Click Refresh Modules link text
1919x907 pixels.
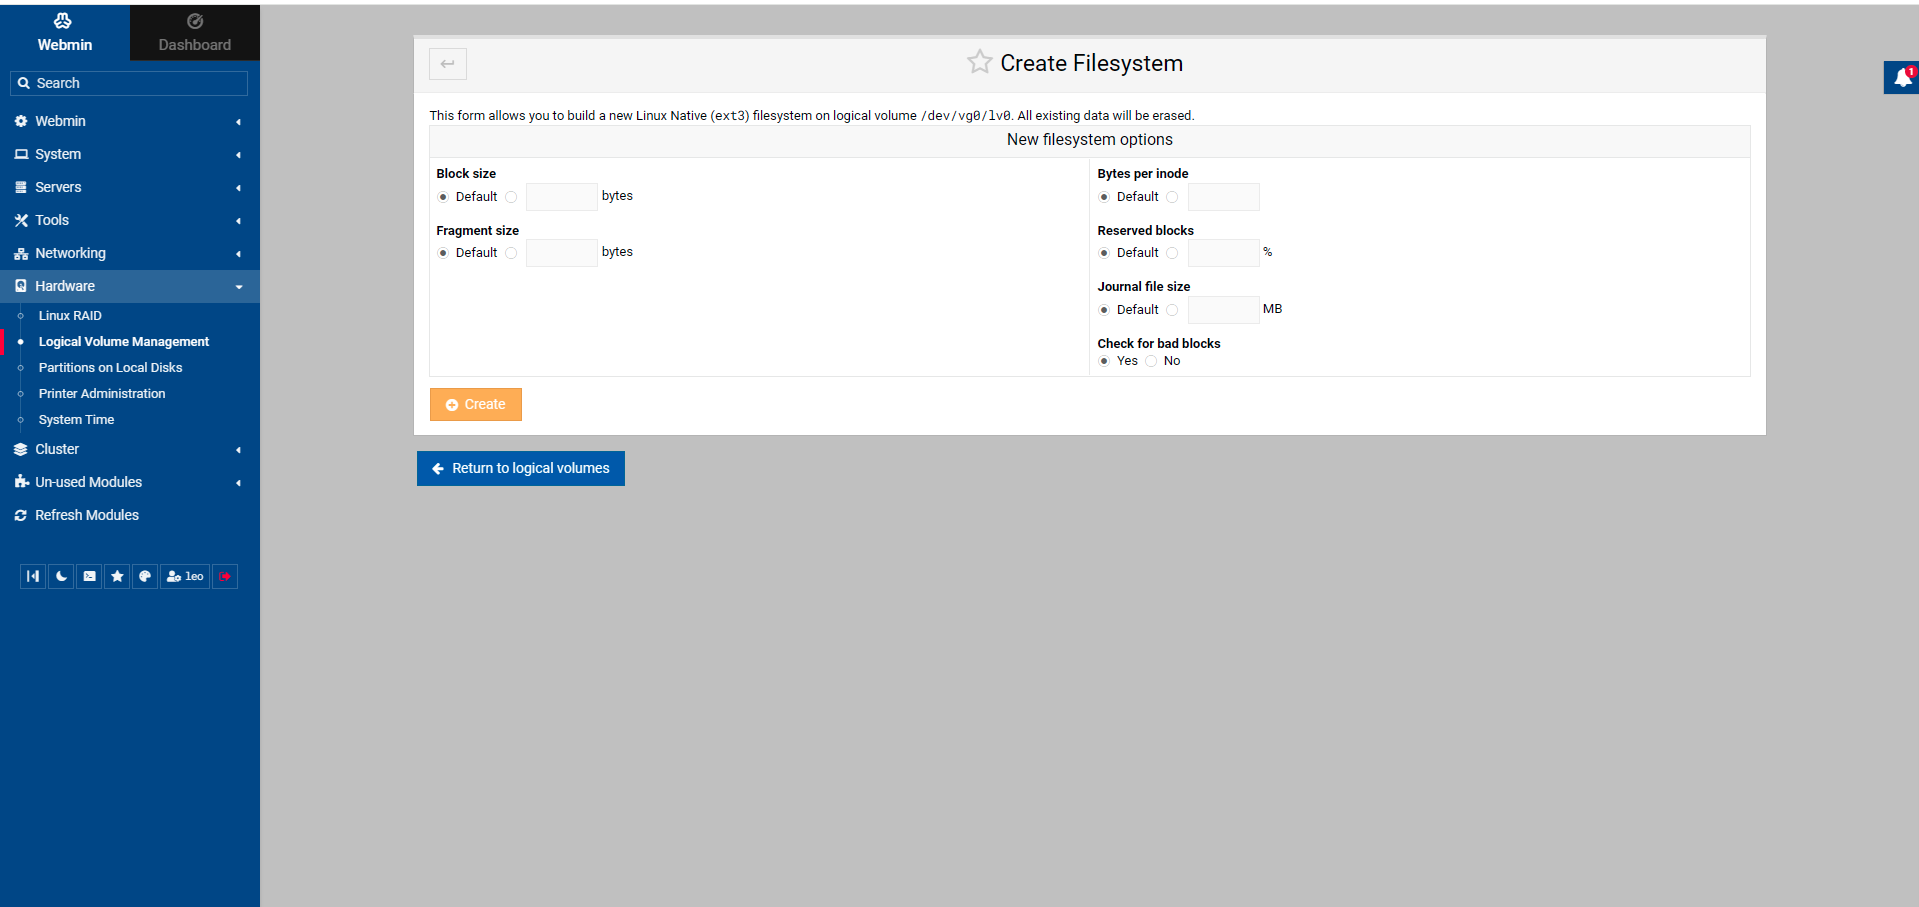87,515
